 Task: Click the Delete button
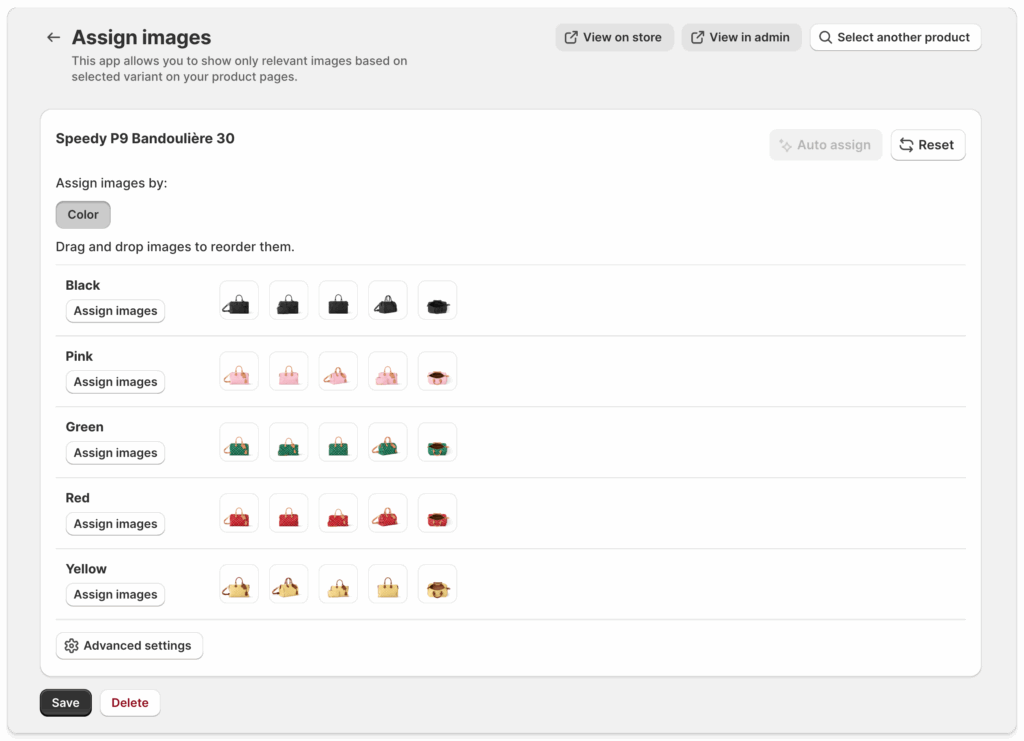tap(130, 703)
